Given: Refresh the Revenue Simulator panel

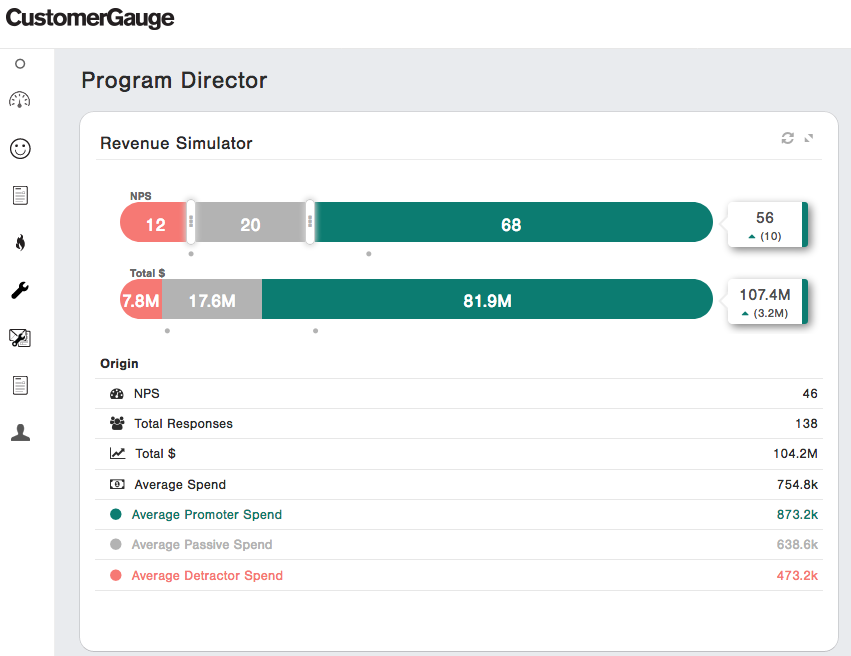Looking at the screenshot, I should [x=788, y=138].
